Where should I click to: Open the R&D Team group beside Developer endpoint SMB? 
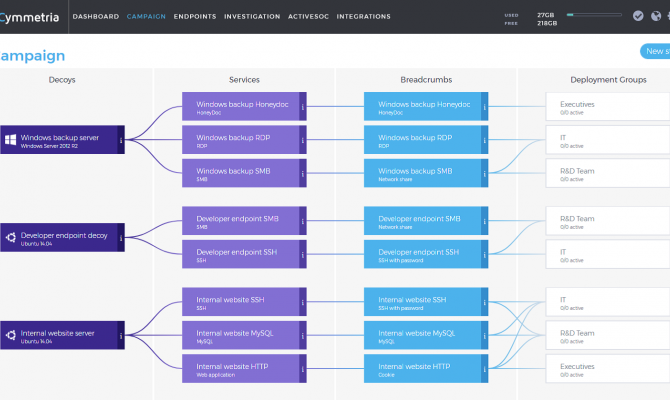pos(608,221)
